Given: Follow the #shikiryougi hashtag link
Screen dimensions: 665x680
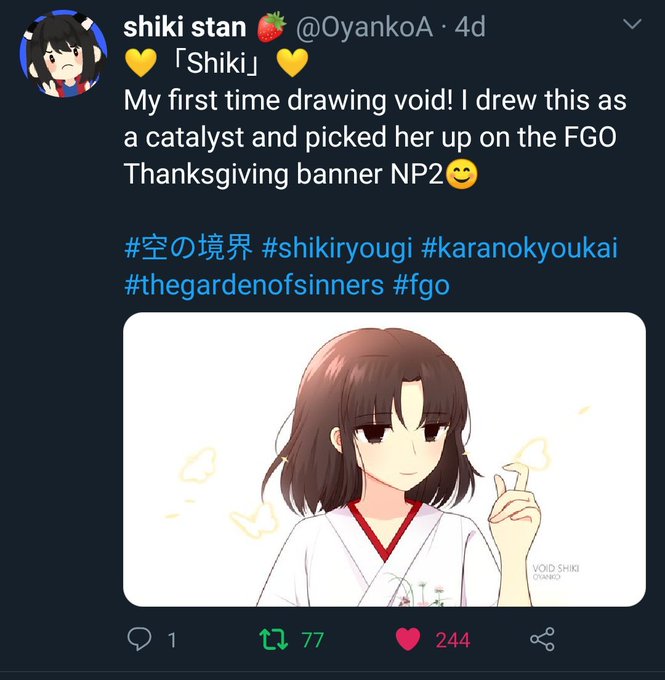Looking at the screenshot, I should [x=337, y=249].
